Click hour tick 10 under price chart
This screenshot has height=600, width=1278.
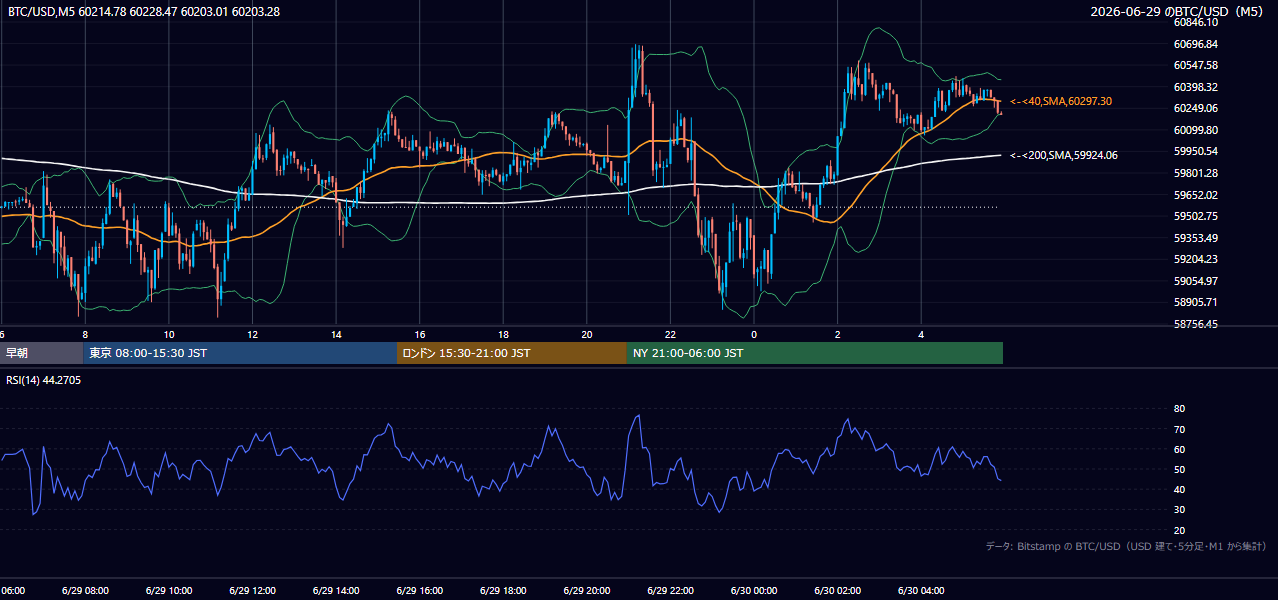169,334
